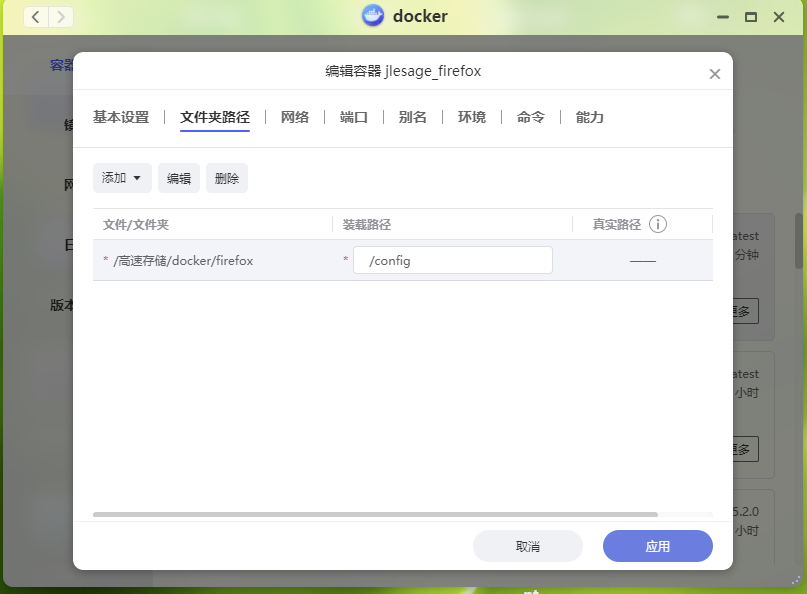Click the info icon beside 真实路径
This screenshot has width=807, height=594.
[x=657, y=224]
